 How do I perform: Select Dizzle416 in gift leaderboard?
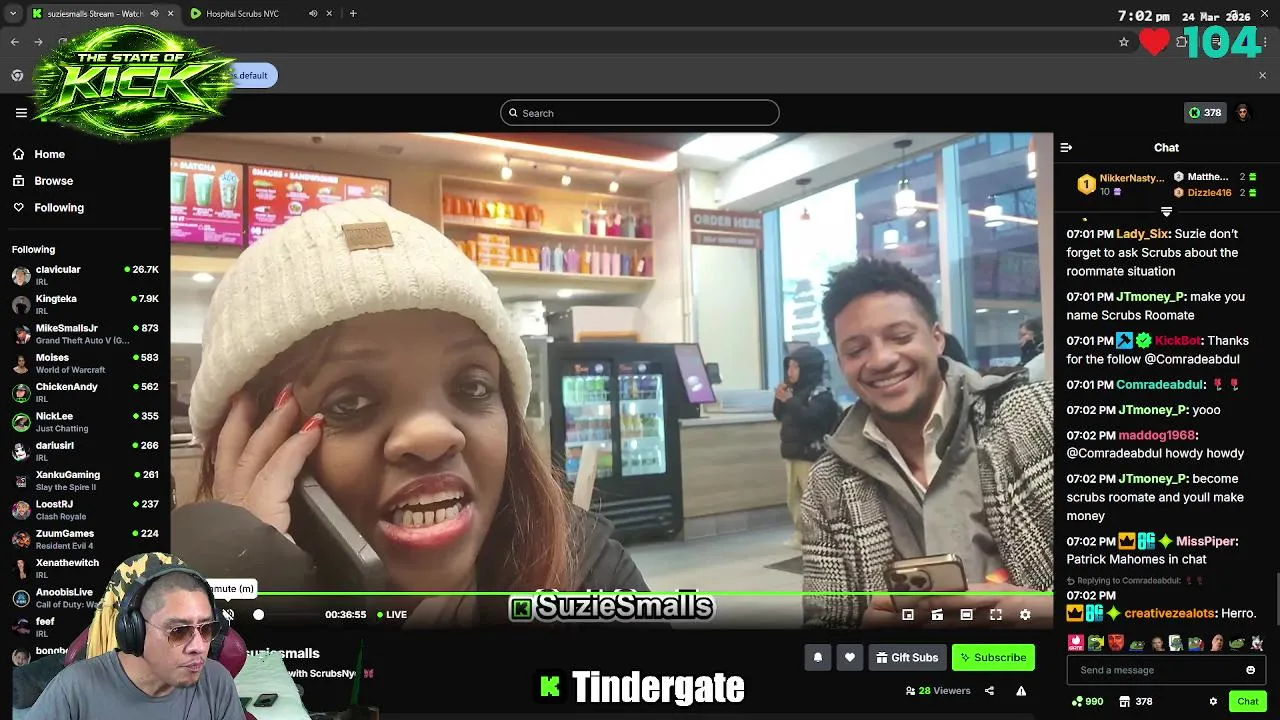point(1215,192)
